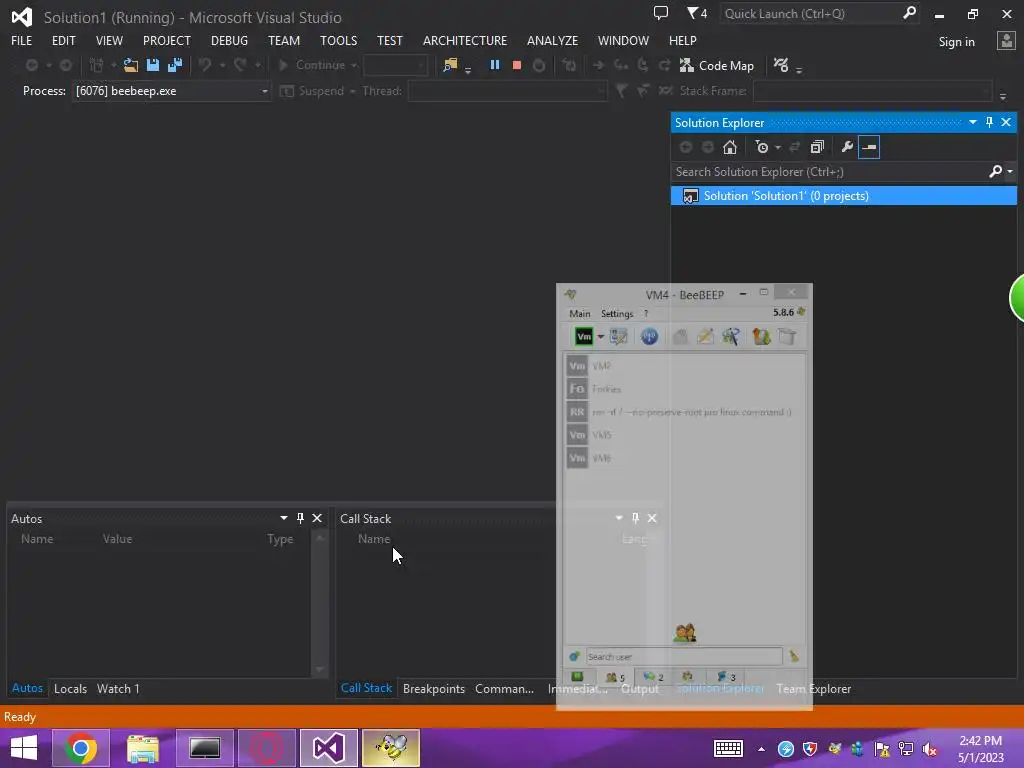1024x768 pixels.
Task: Open the DEBUG menu
Action: click(229, 40)
